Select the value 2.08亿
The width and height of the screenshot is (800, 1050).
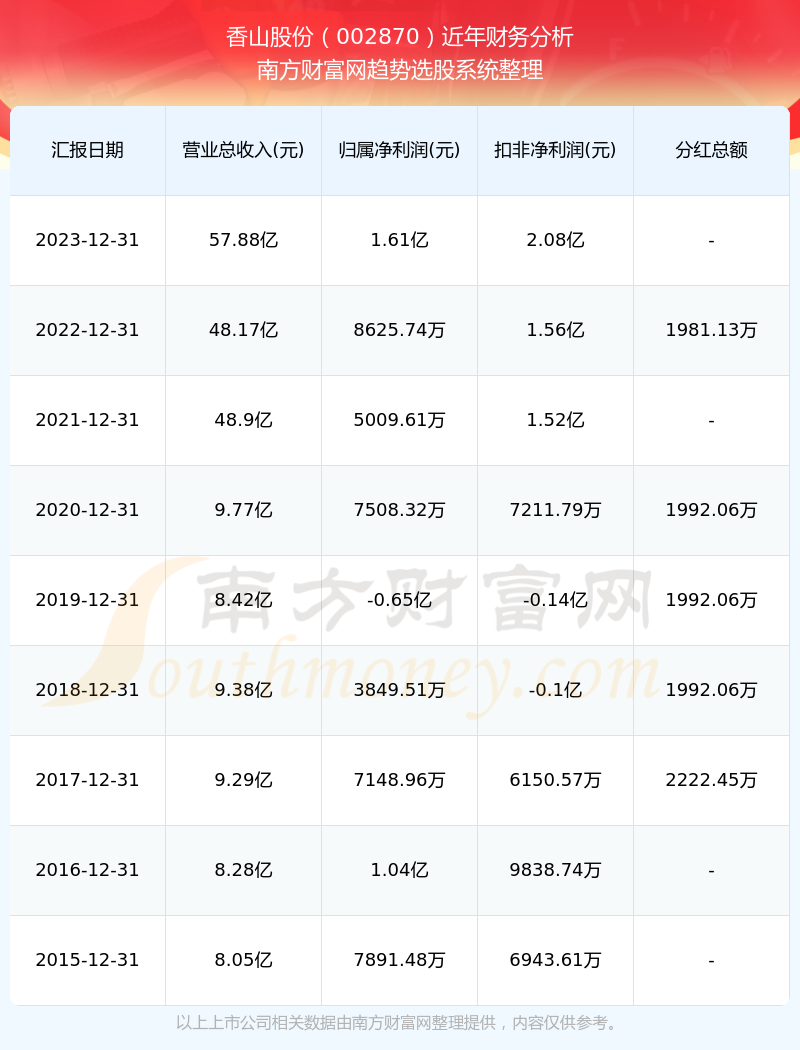coord(556,240)
